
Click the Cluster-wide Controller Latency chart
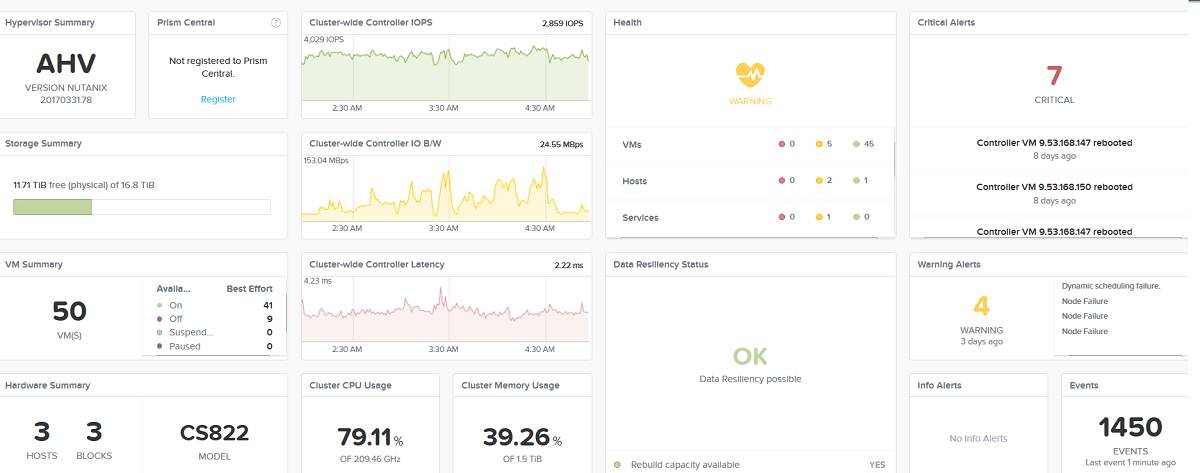[445, 314]
